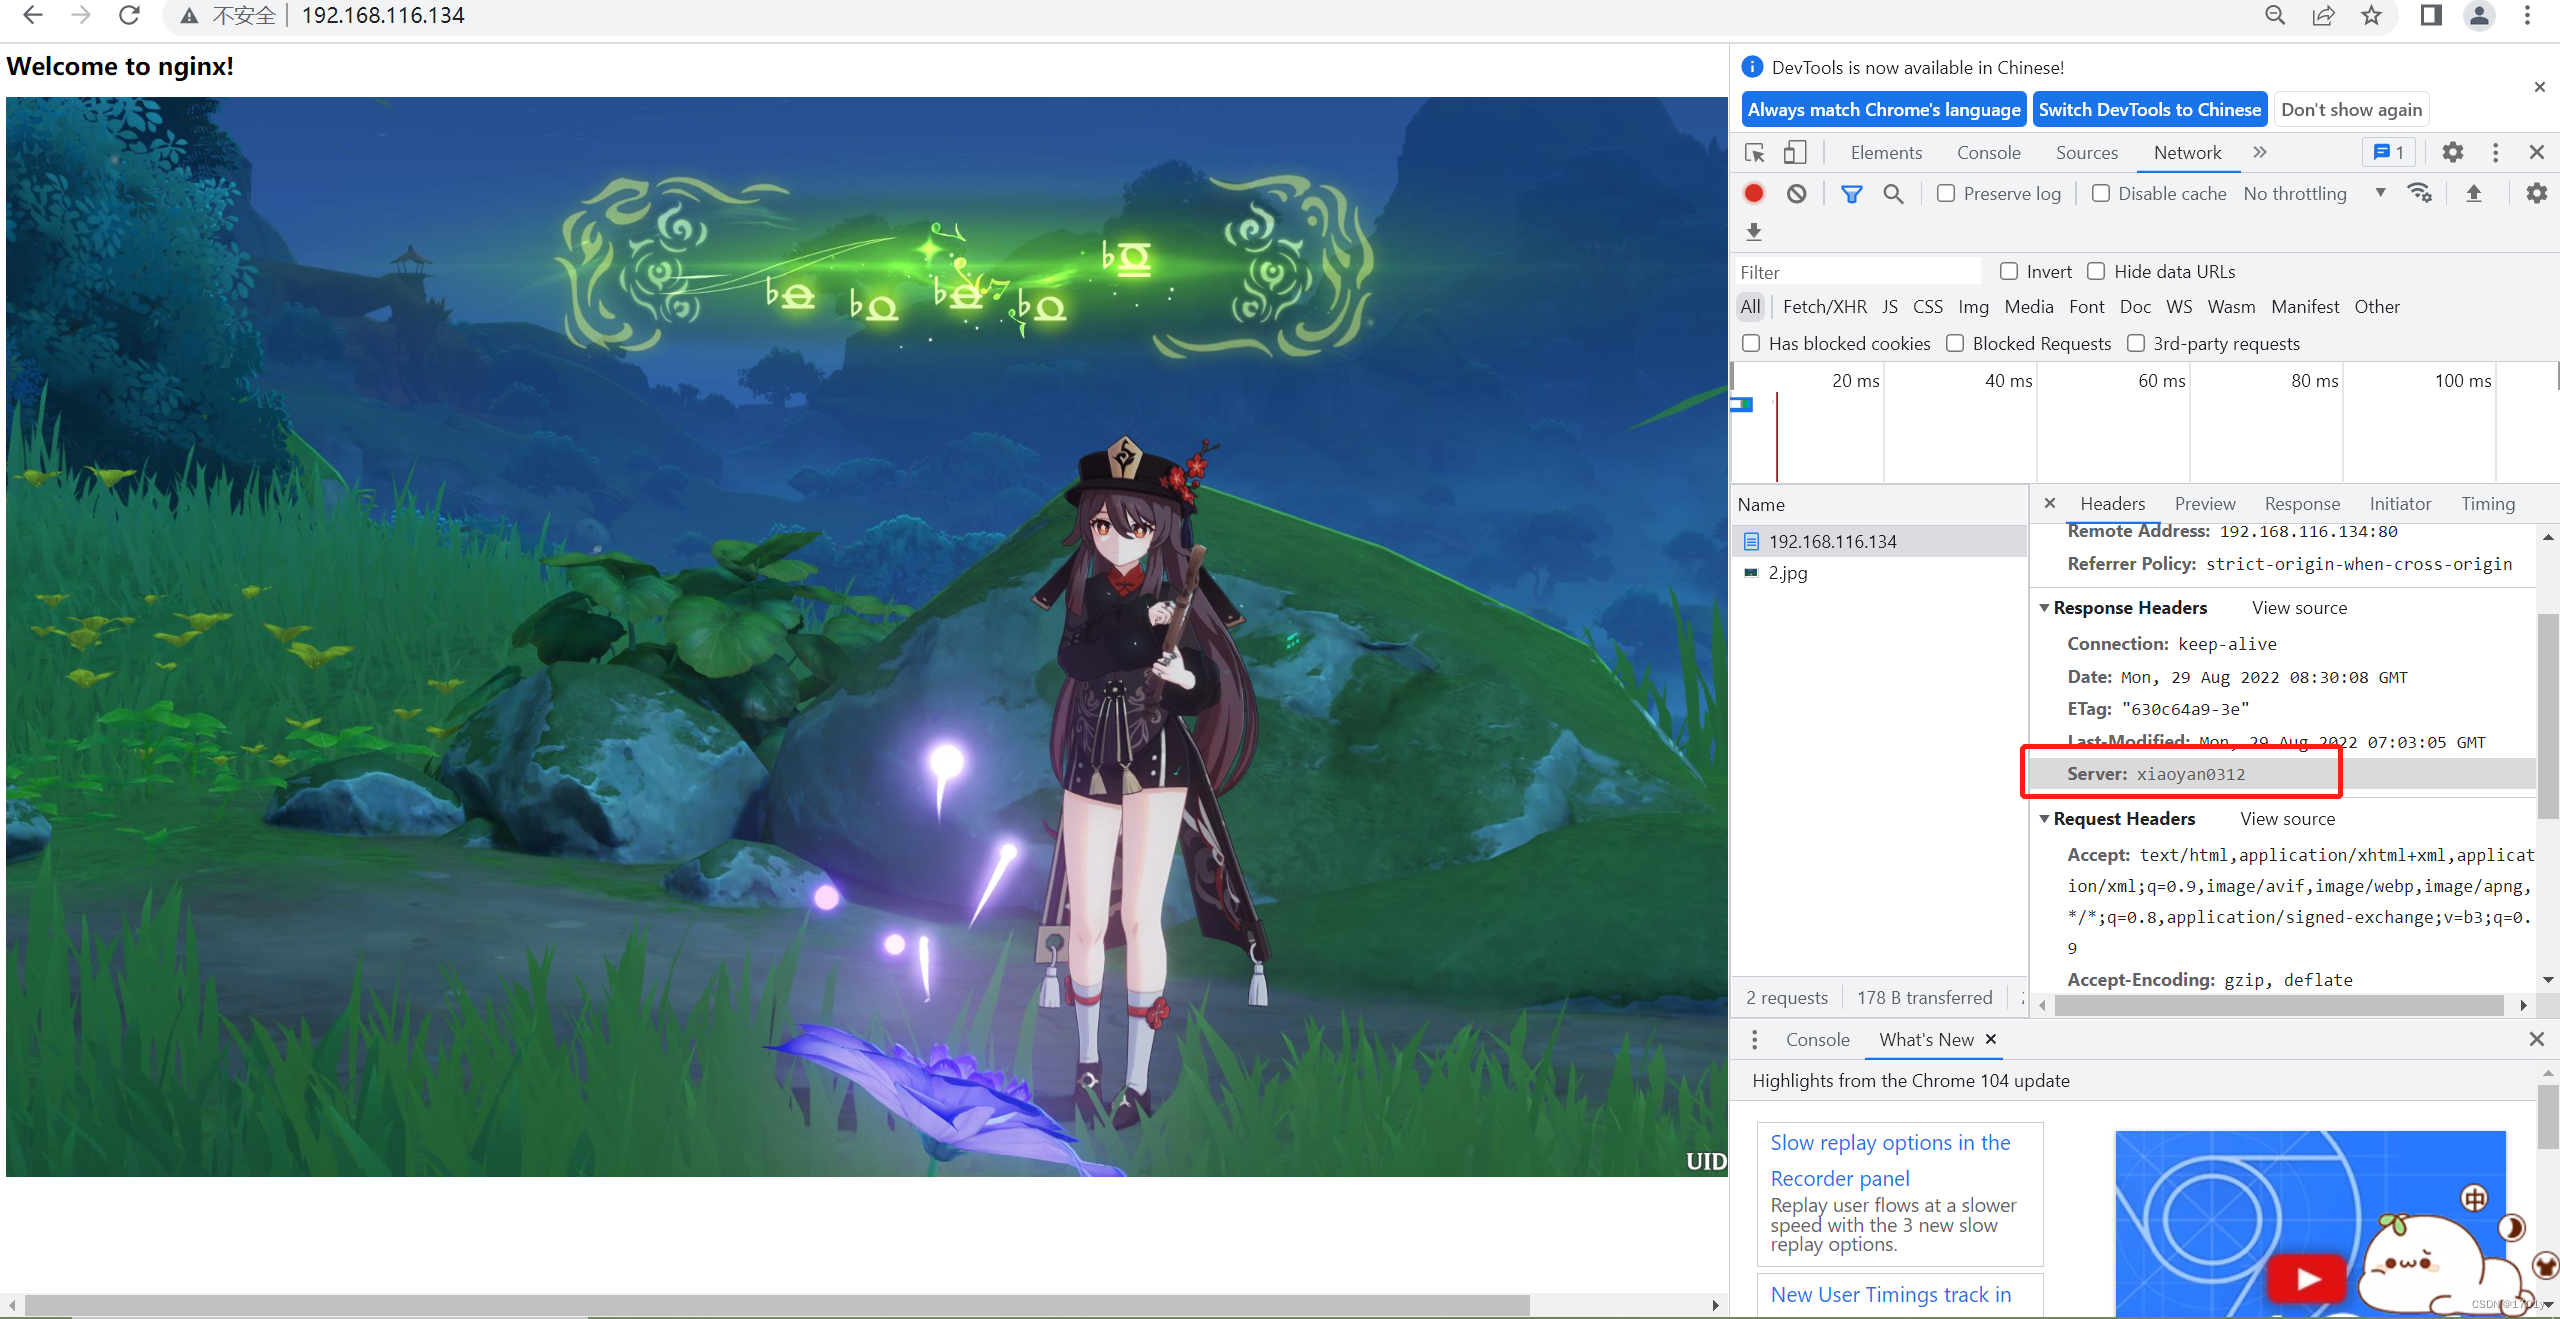Toggle the browser side panel icon

click(2431, 15)
